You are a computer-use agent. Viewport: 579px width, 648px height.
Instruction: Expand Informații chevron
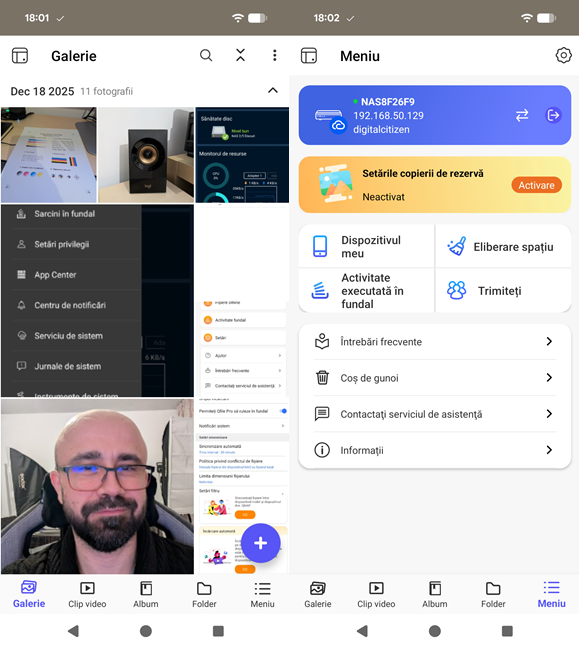pos(549,450)
